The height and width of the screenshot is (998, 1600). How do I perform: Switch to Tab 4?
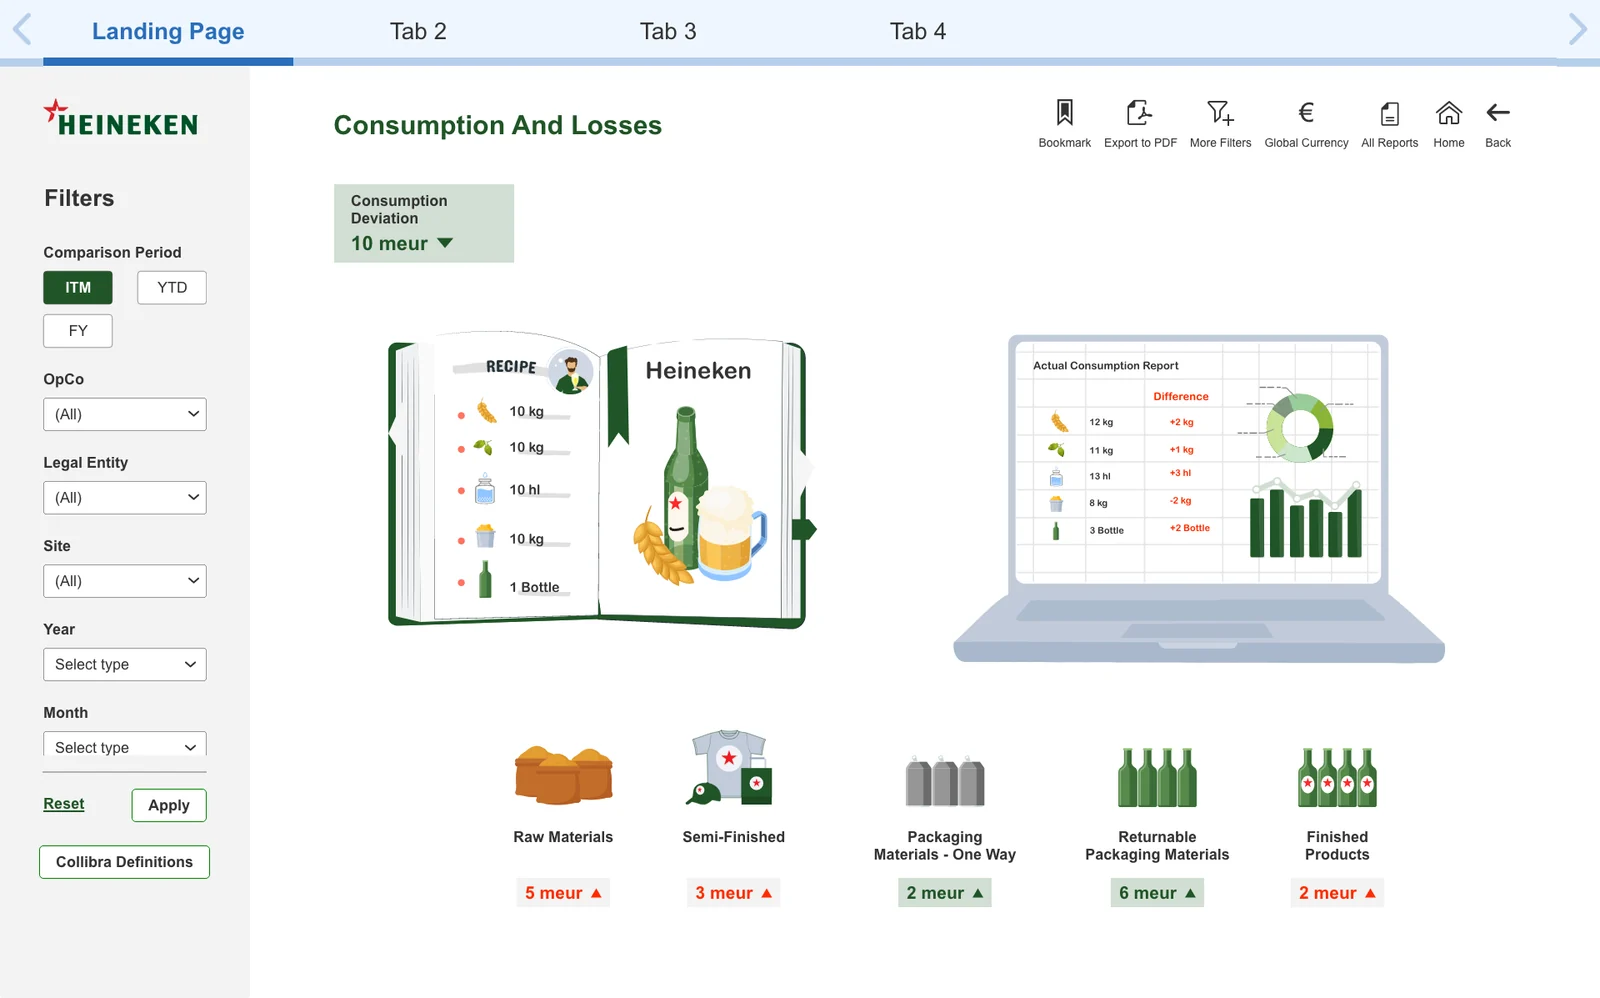tap(918, 31)
